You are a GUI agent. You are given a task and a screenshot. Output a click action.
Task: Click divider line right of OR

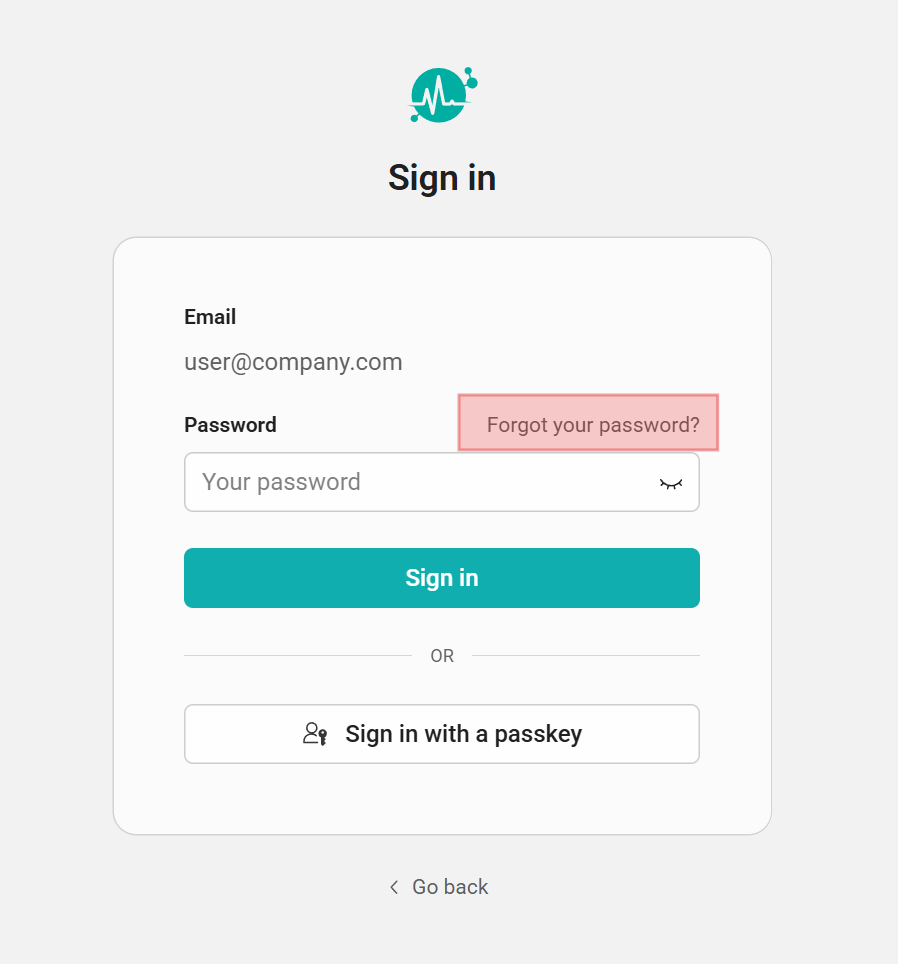pos(585,656)
